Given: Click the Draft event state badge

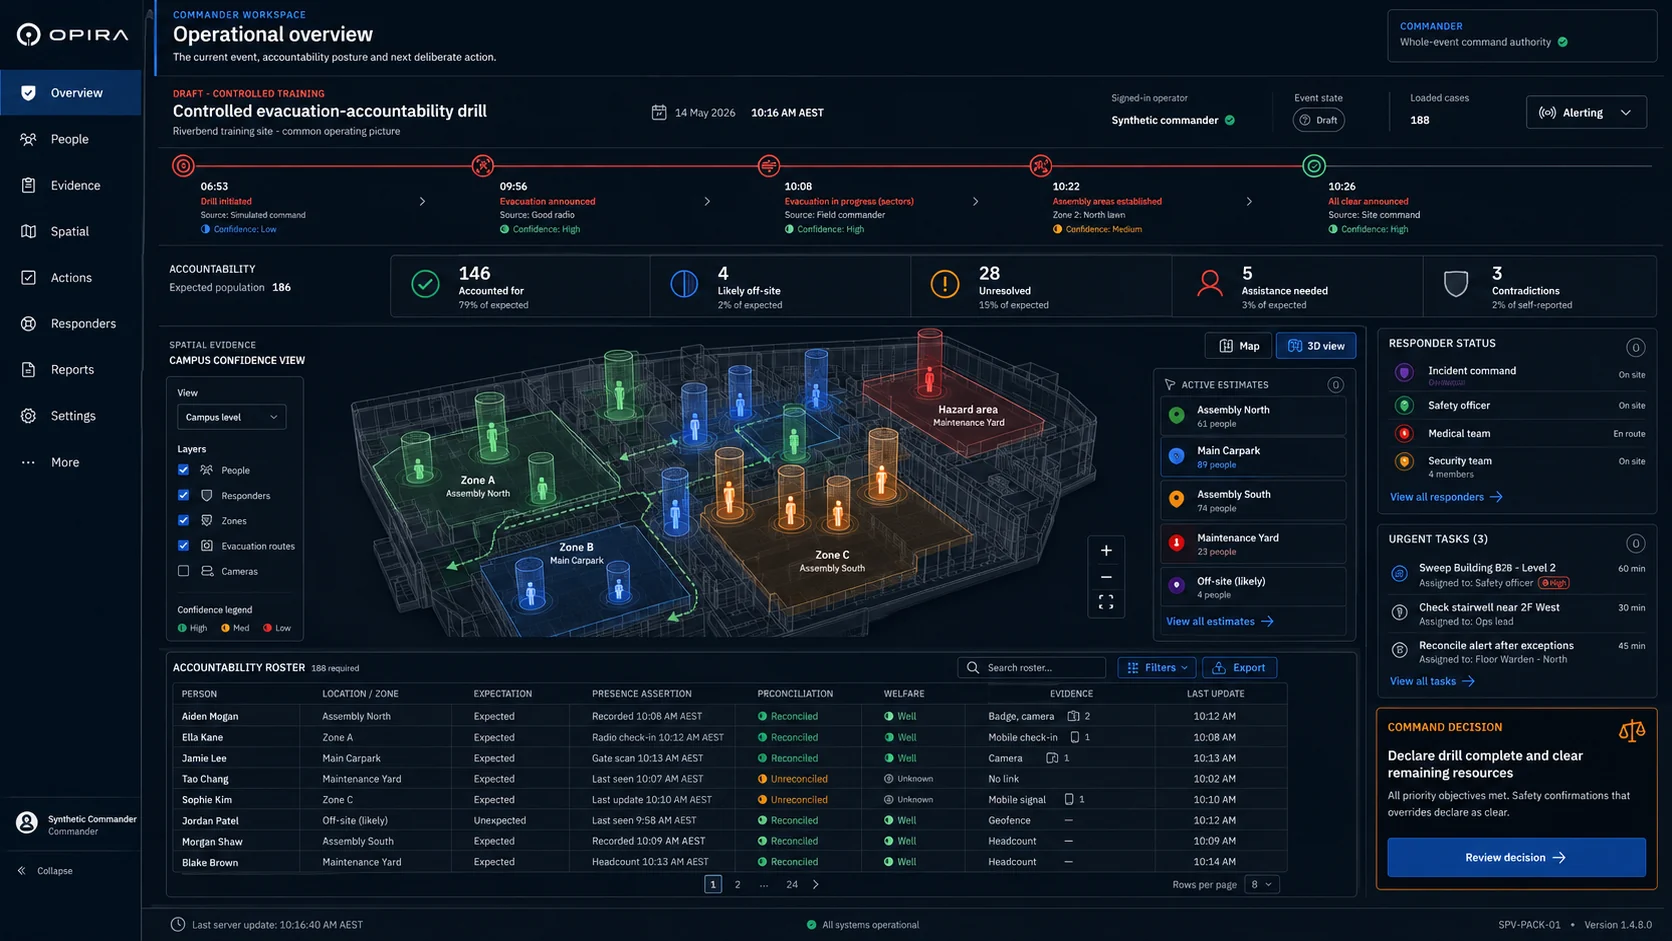Looking at the screenshot, I should pos(1318,120).
